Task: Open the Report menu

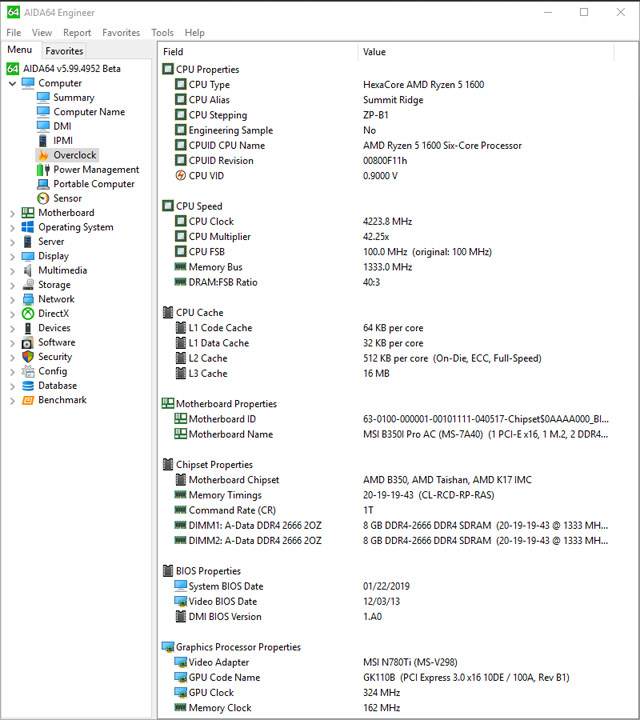Action: tap(77, 33)
